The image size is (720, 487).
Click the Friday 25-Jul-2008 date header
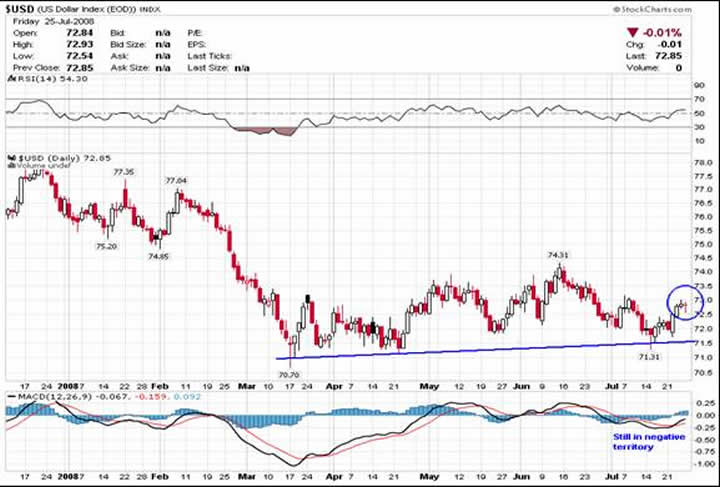tap(44, 22)
